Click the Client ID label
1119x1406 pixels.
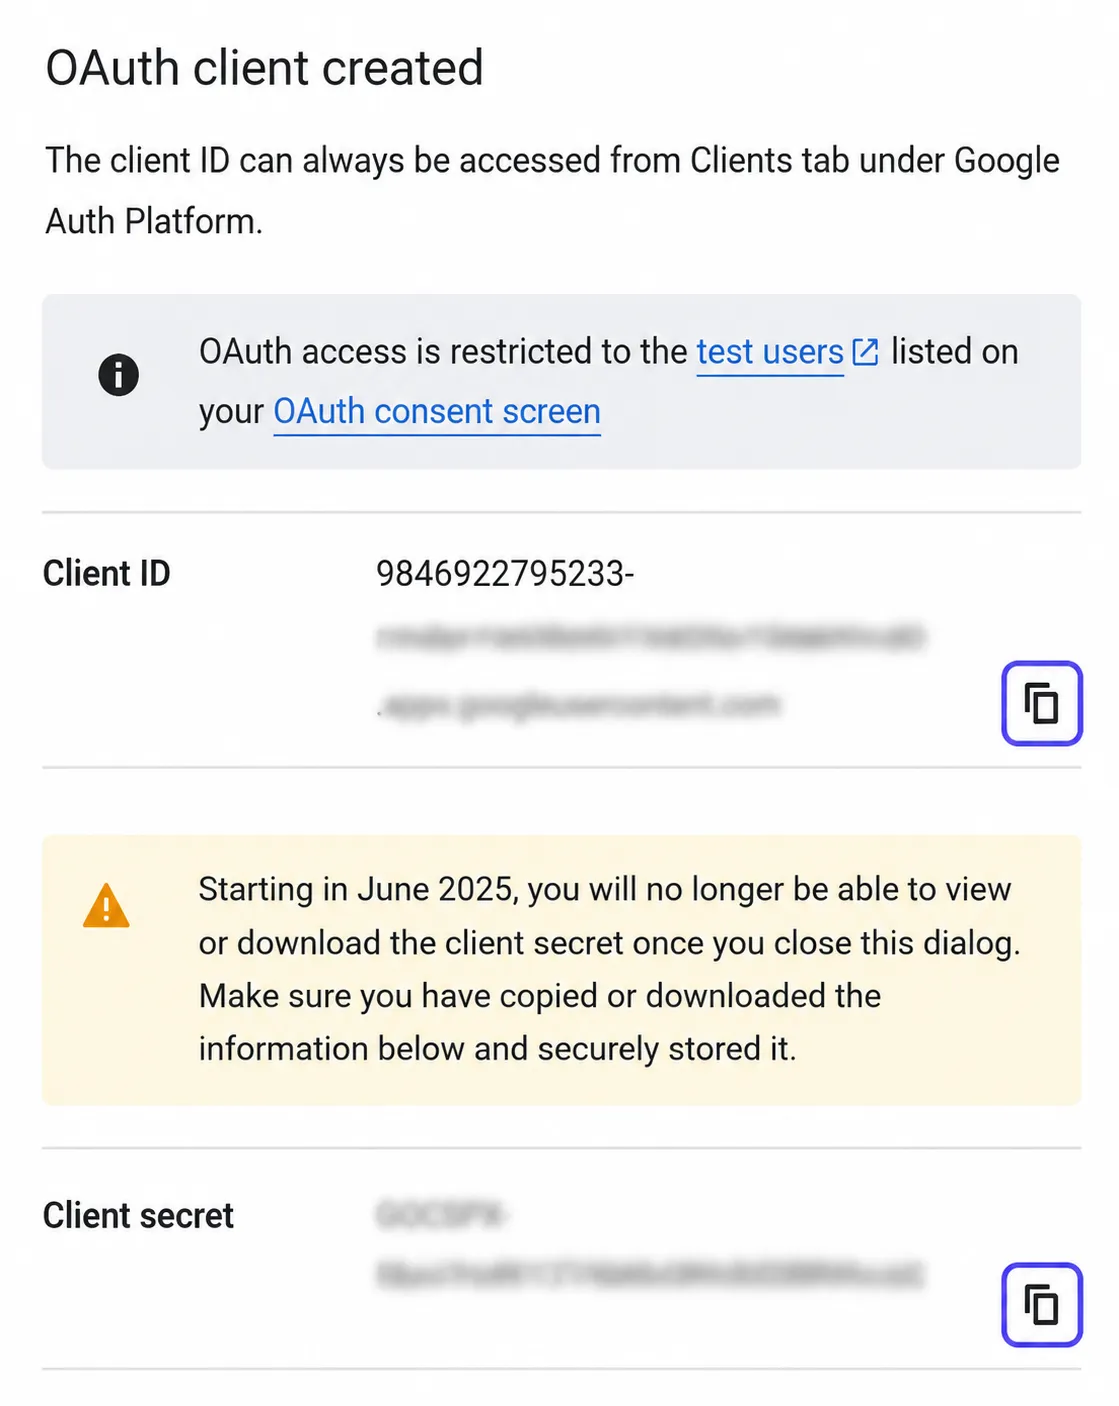[x=107, y=574]
